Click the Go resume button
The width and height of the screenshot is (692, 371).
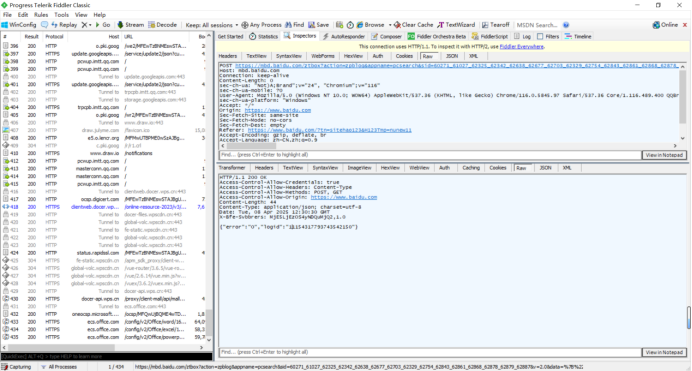coord(103,25)
